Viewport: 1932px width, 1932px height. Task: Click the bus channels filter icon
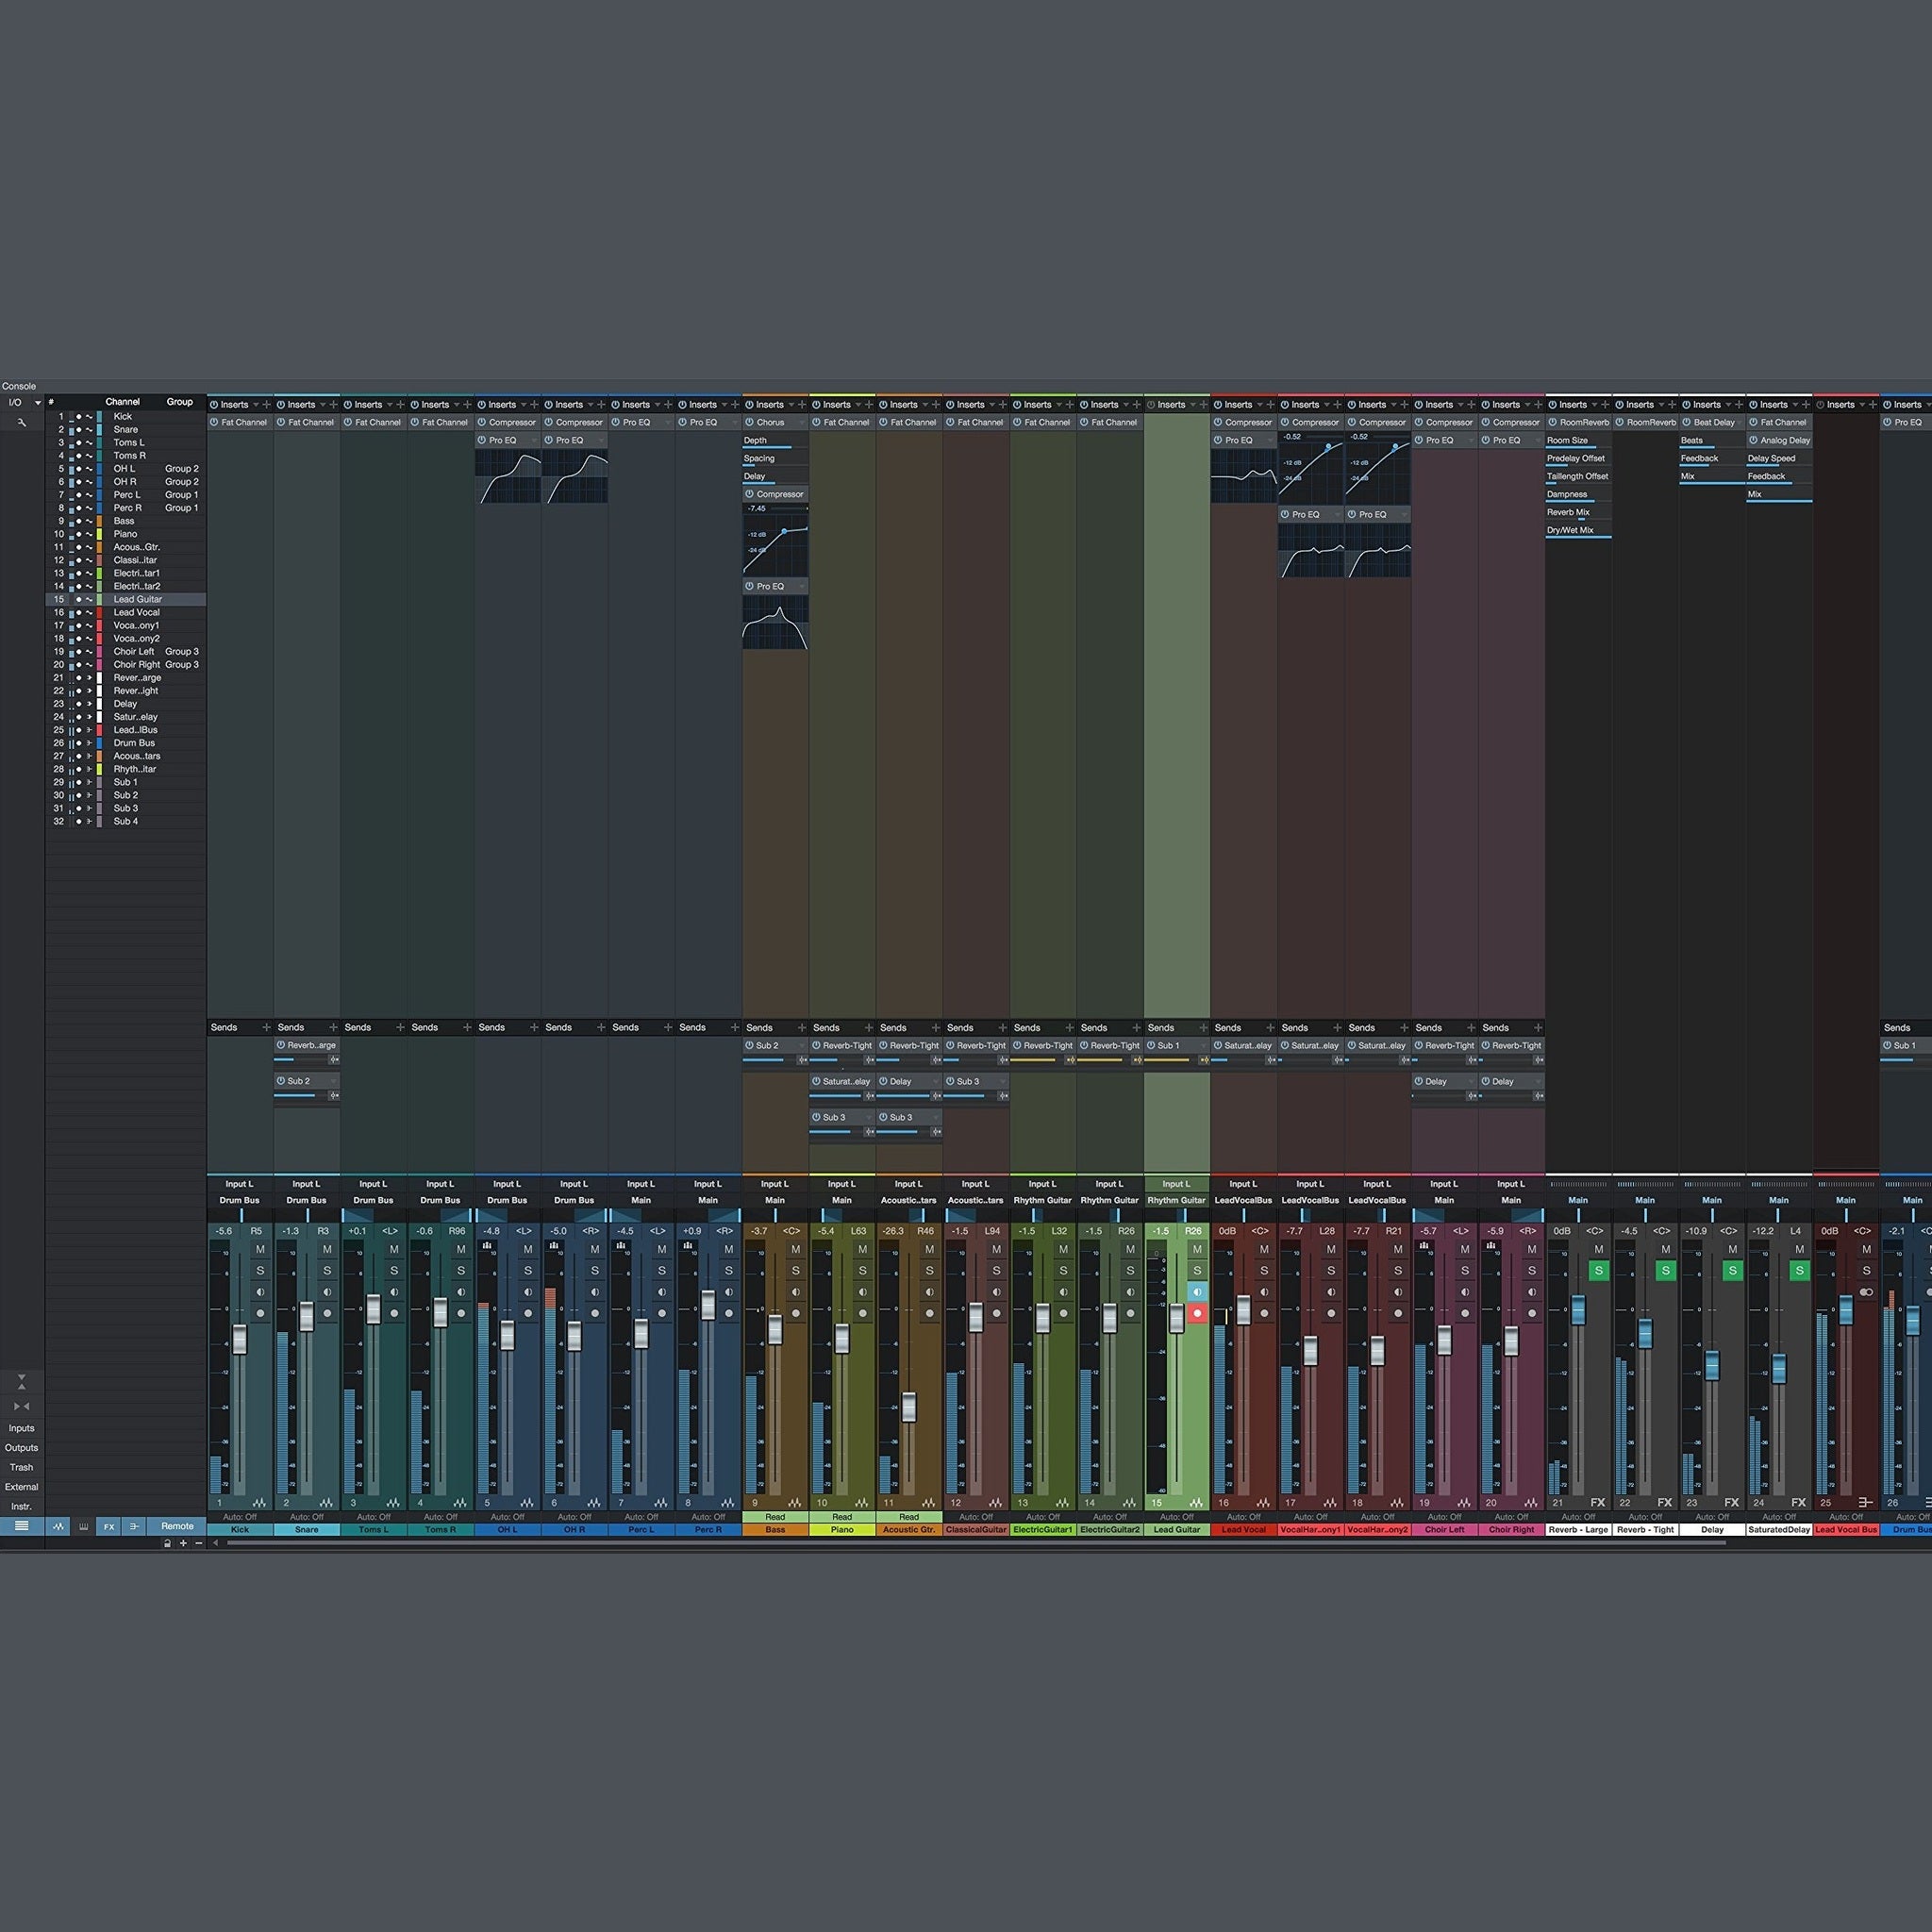(x=134, y=1526)
